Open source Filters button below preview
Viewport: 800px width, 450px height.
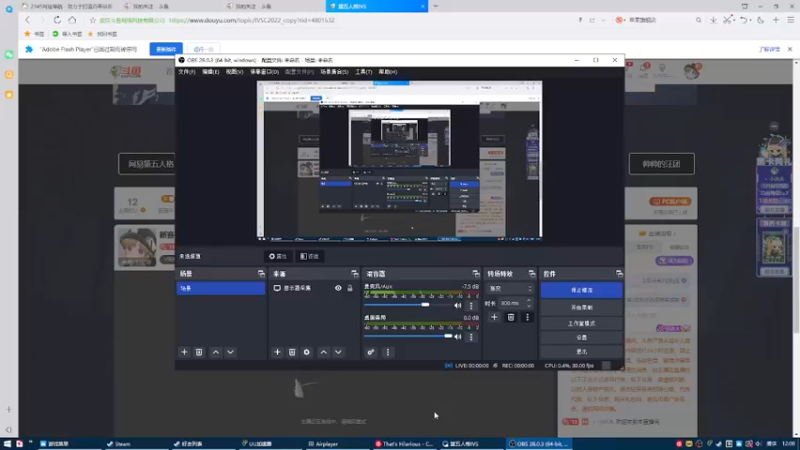pos(310,256)
